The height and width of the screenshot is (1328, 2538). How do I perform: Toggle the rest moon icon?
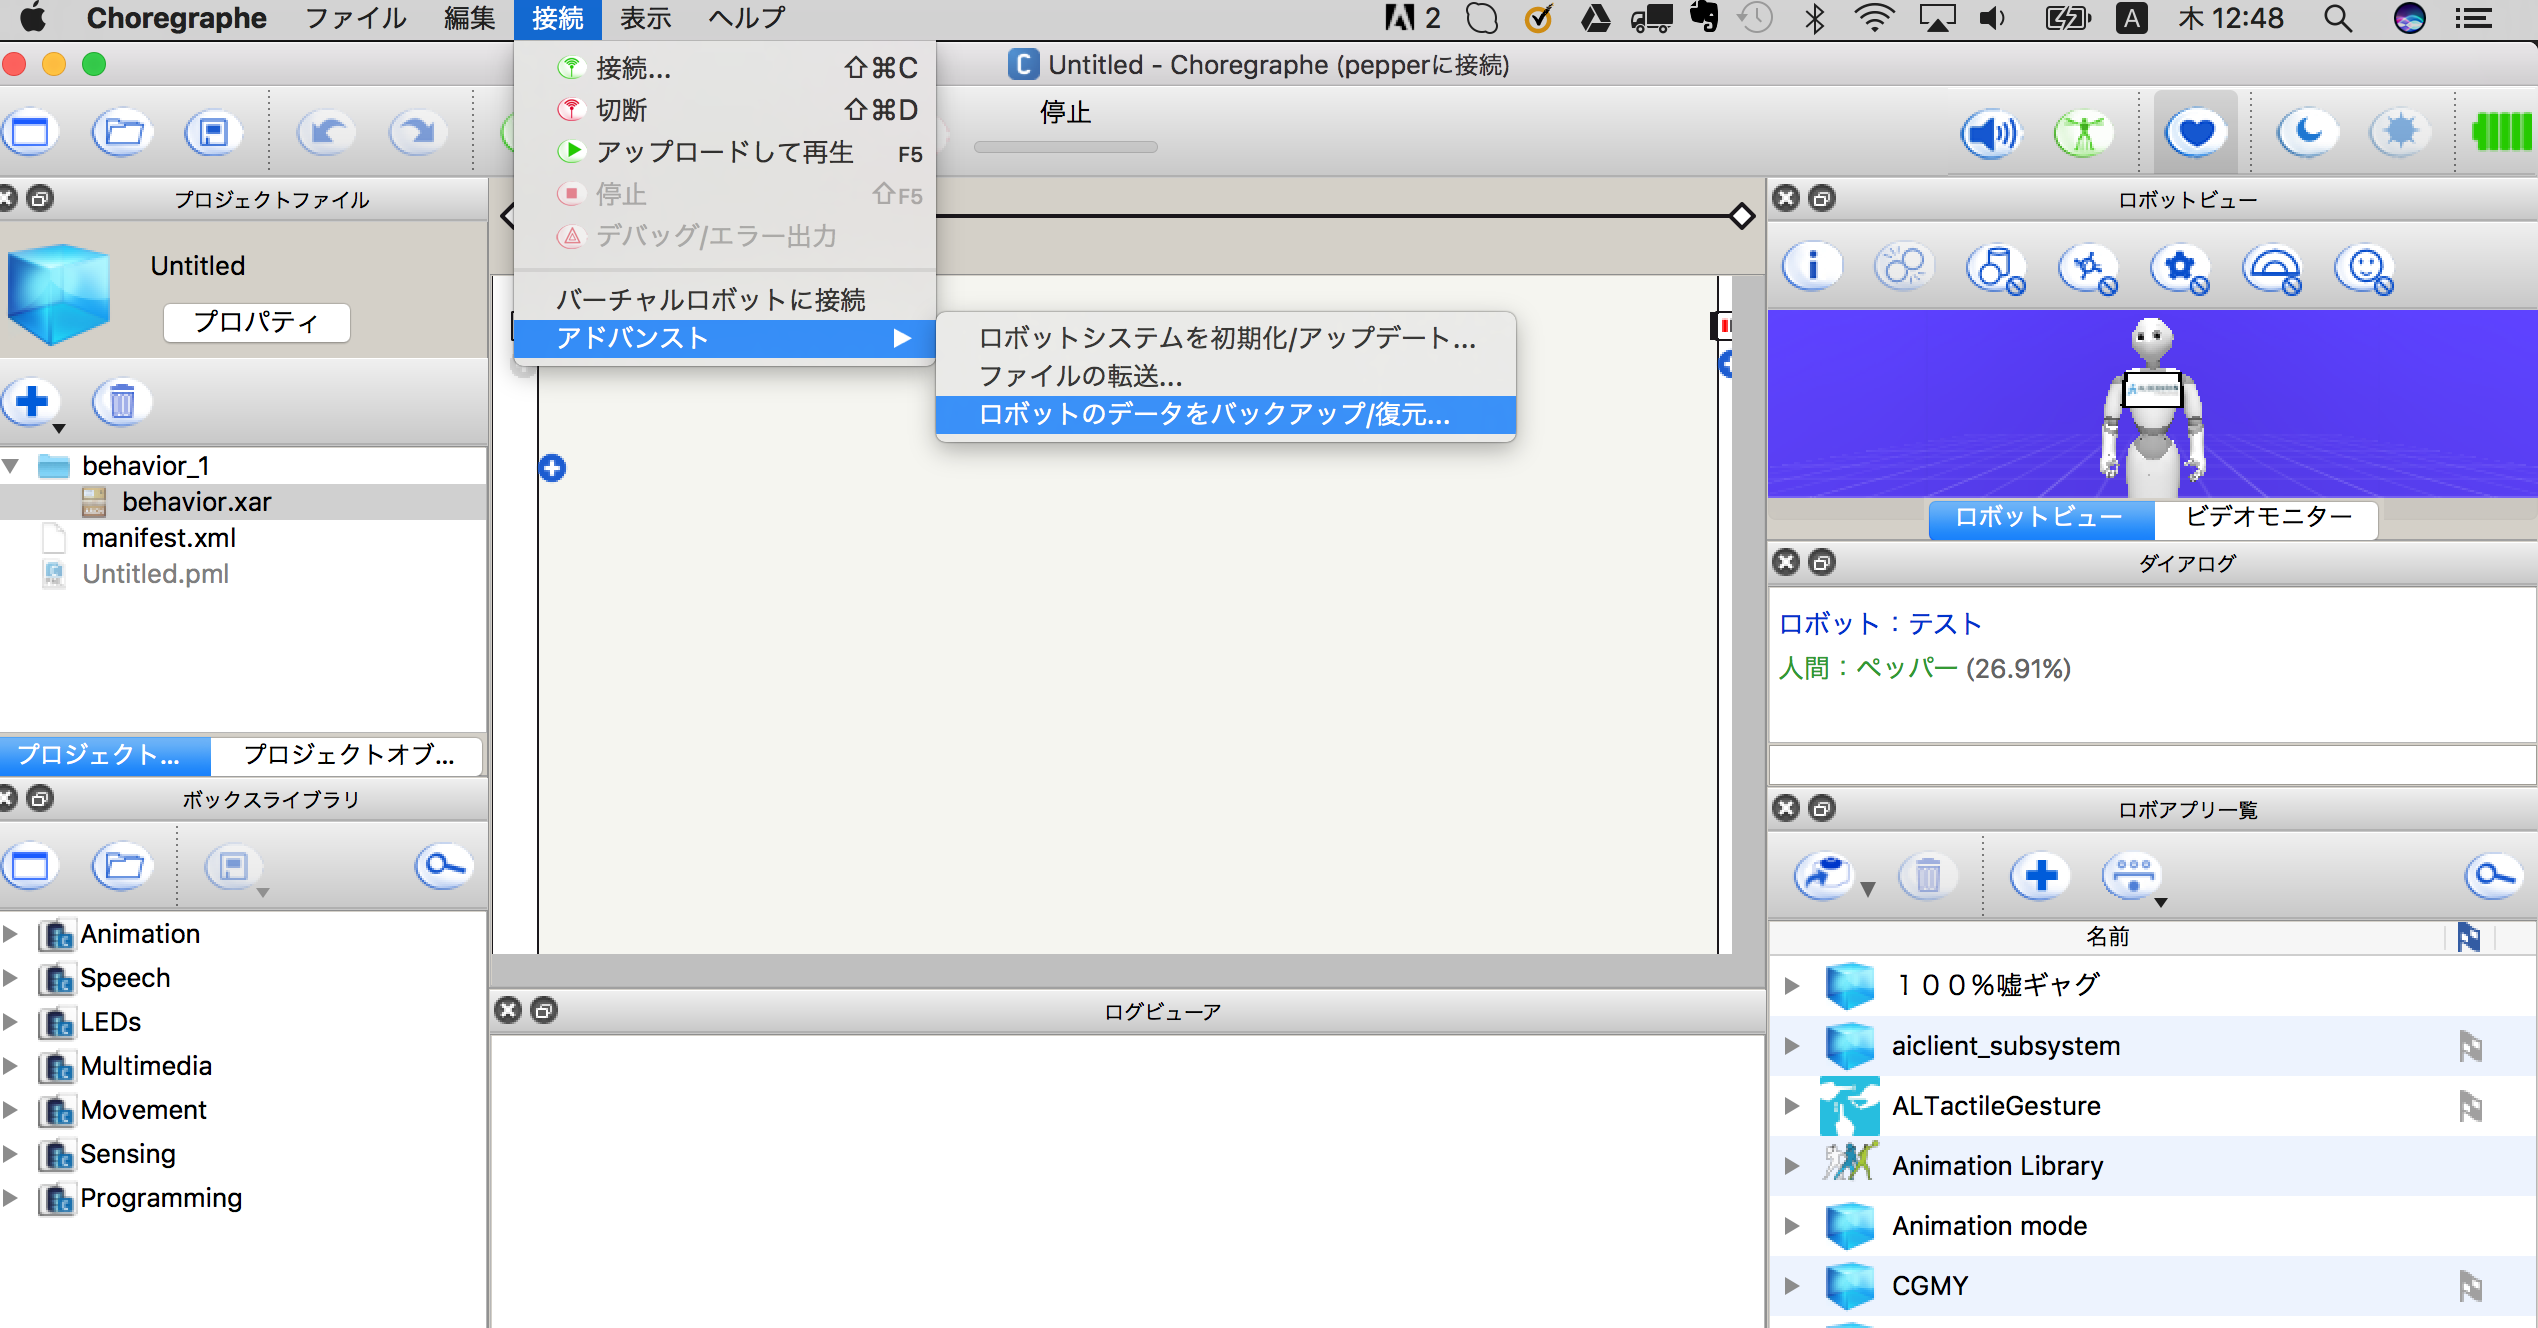pos(2307,132)
